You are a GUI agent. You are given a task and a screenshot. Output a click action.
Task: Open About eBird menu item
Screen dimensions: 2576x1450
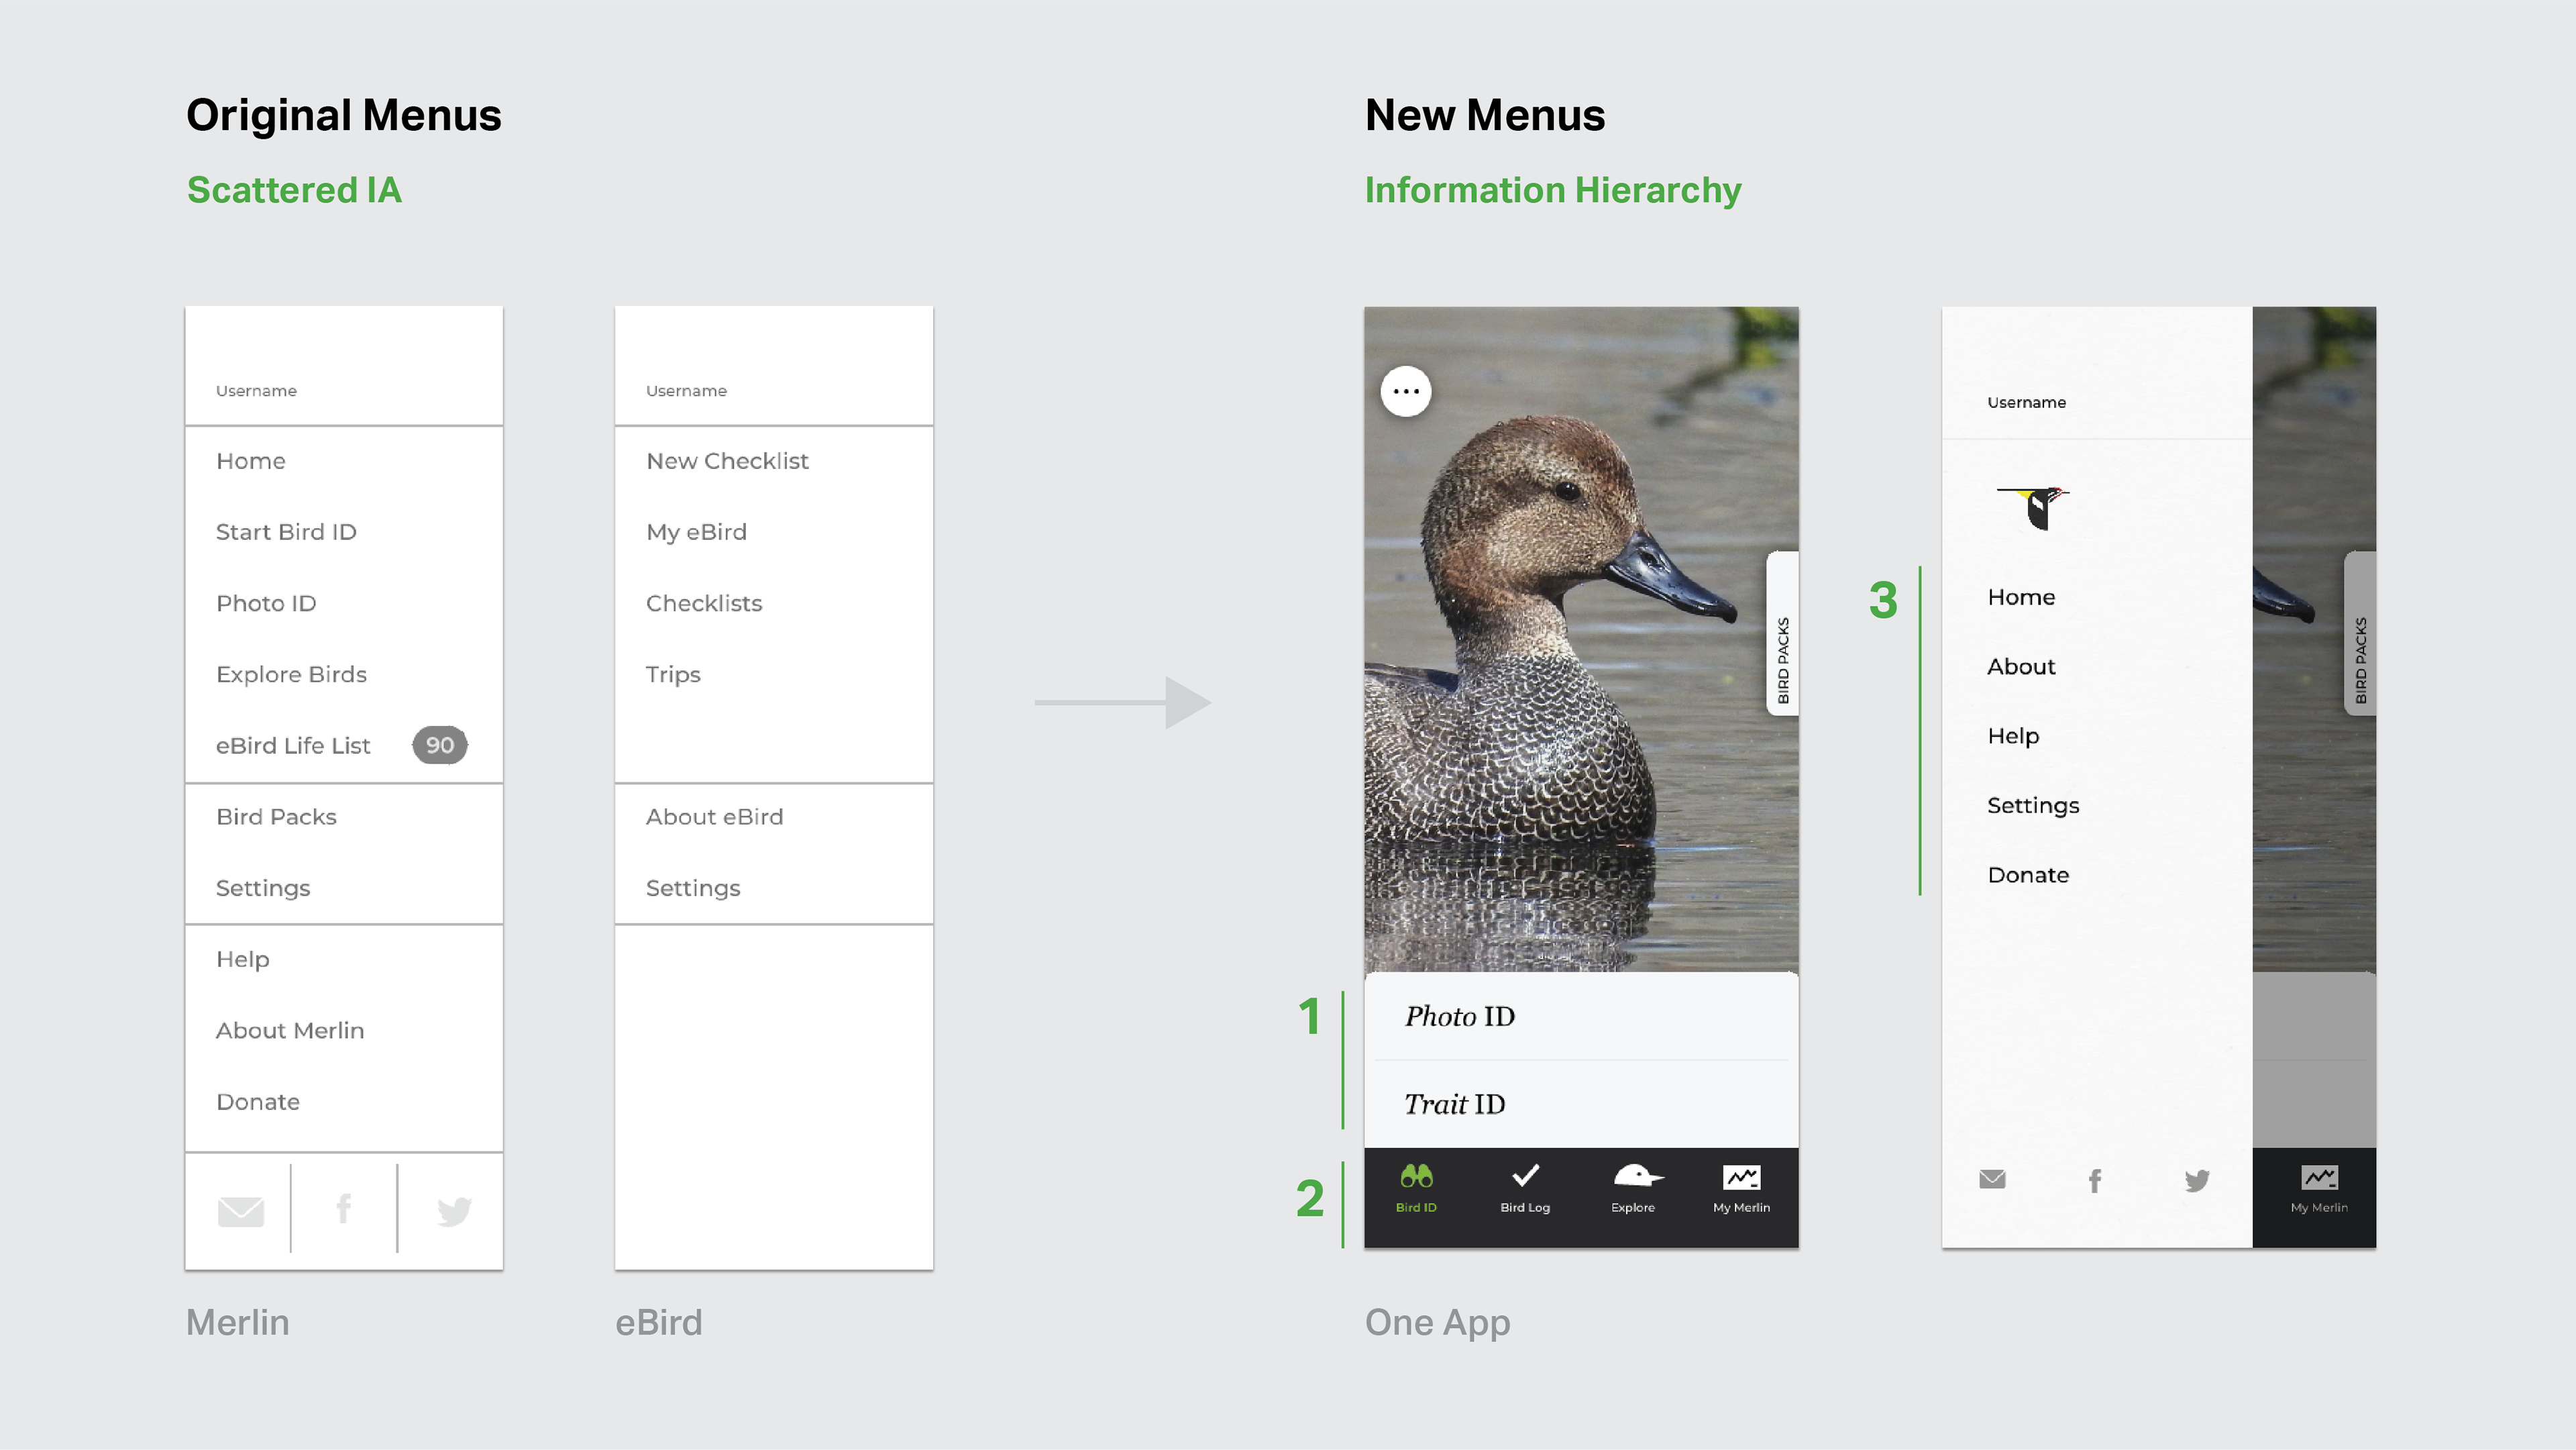pyautogui.click(x=714, y=817)
